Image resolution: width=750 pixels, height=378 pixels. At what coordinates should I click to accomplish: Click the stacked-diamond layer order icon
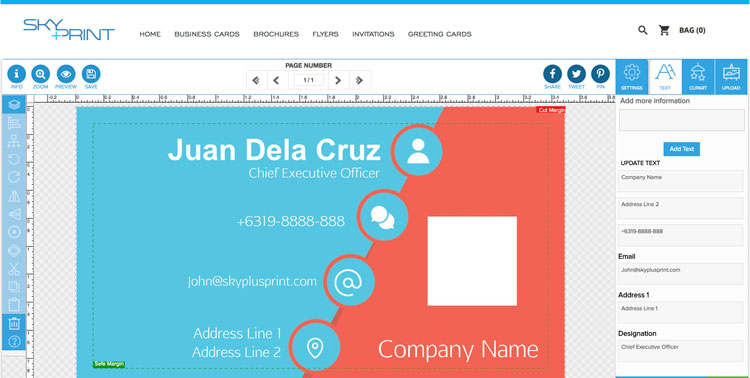pos(14,250)
